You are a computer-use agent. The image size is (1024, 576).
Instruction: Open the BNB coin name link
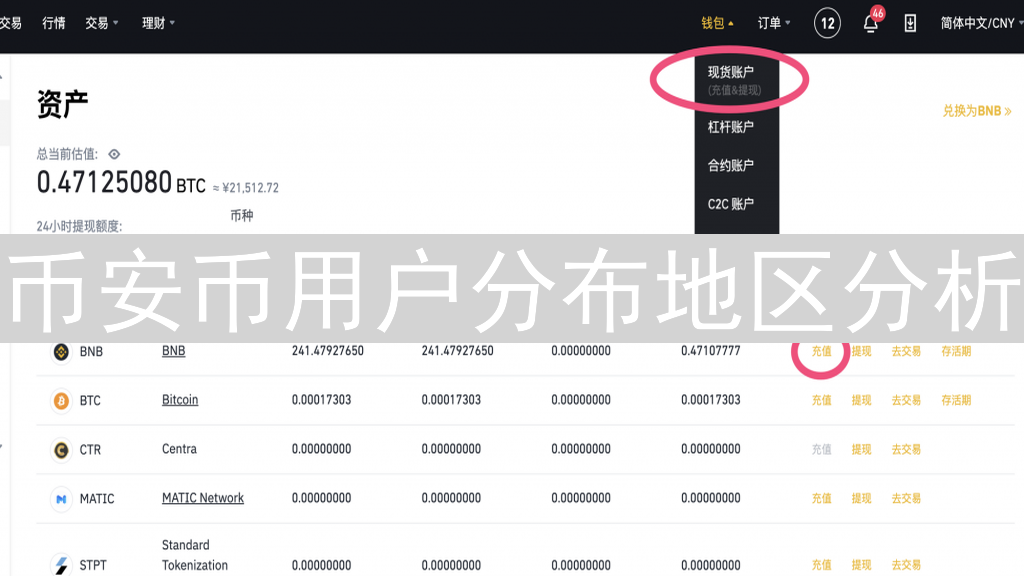(174, 351)
